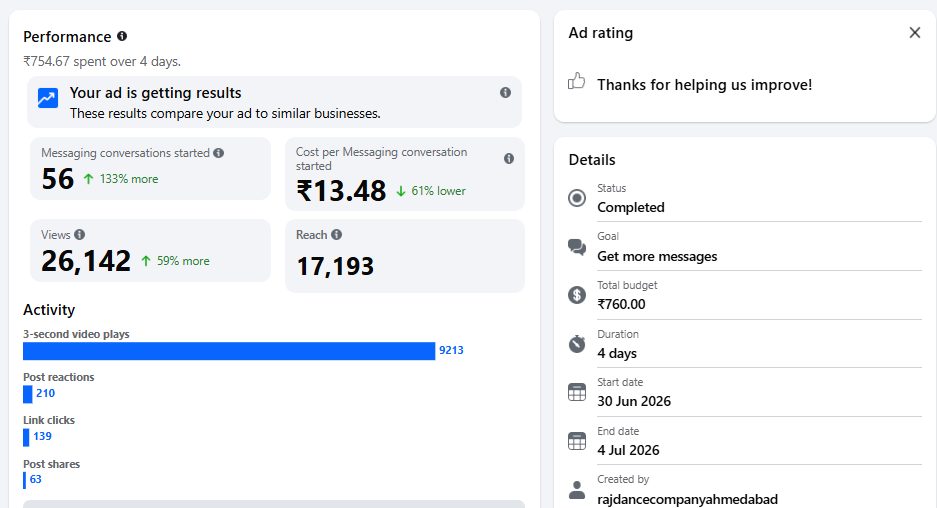
Task: Click 'Your ad is getting results' heading
Action: pos(155,93)
